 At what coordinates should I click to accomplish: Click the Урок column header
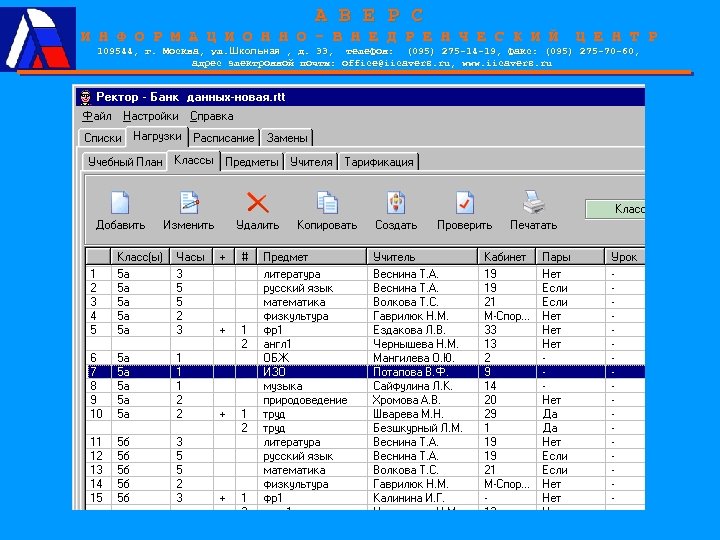click(624, 257)
